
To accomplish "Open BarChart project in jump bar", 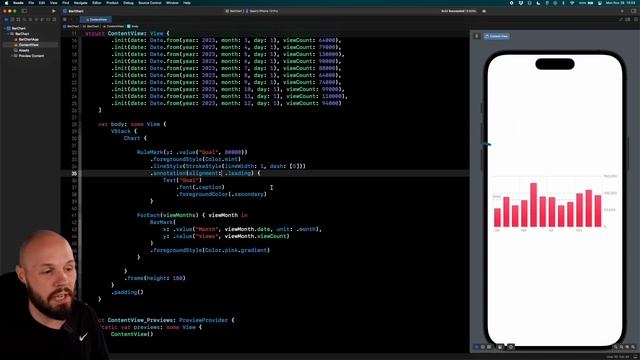I will click(71, 26).
